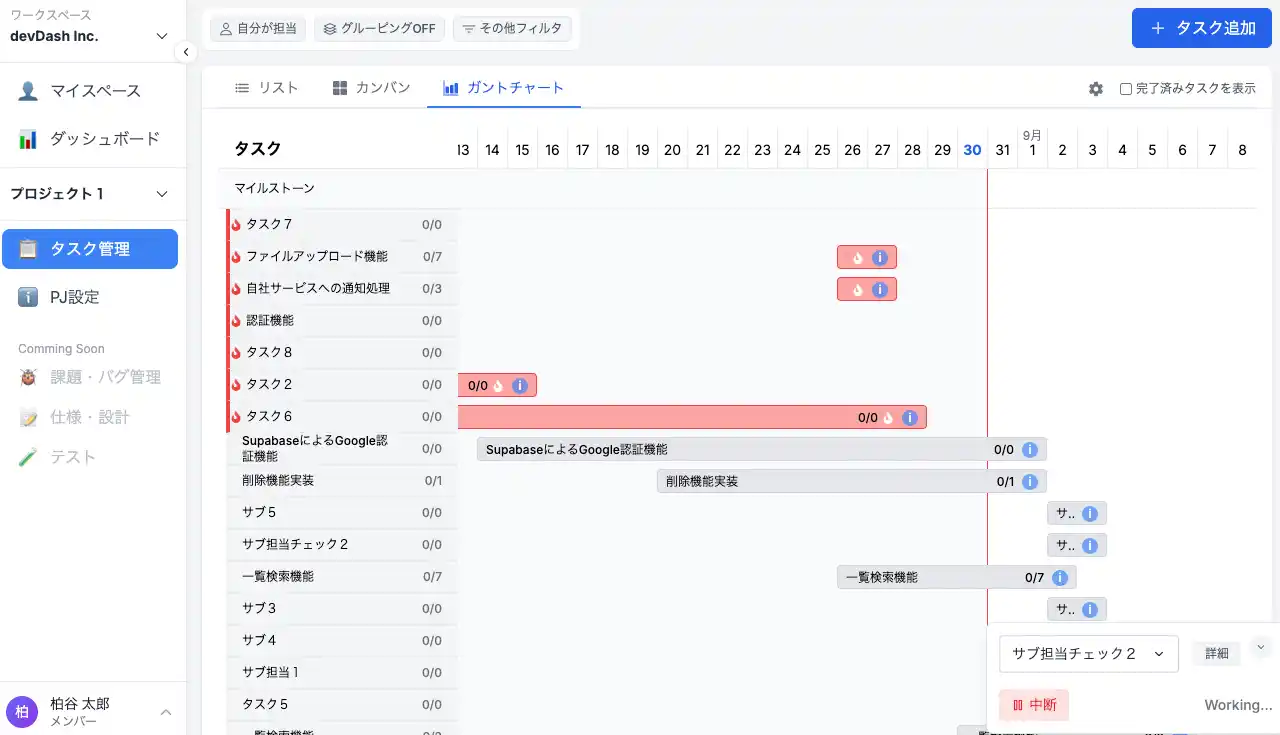Image resolution: width=1280 pixels, height=735 pixels.
Task: Click the fire icon on タスク2 bar
Action: 498,386
